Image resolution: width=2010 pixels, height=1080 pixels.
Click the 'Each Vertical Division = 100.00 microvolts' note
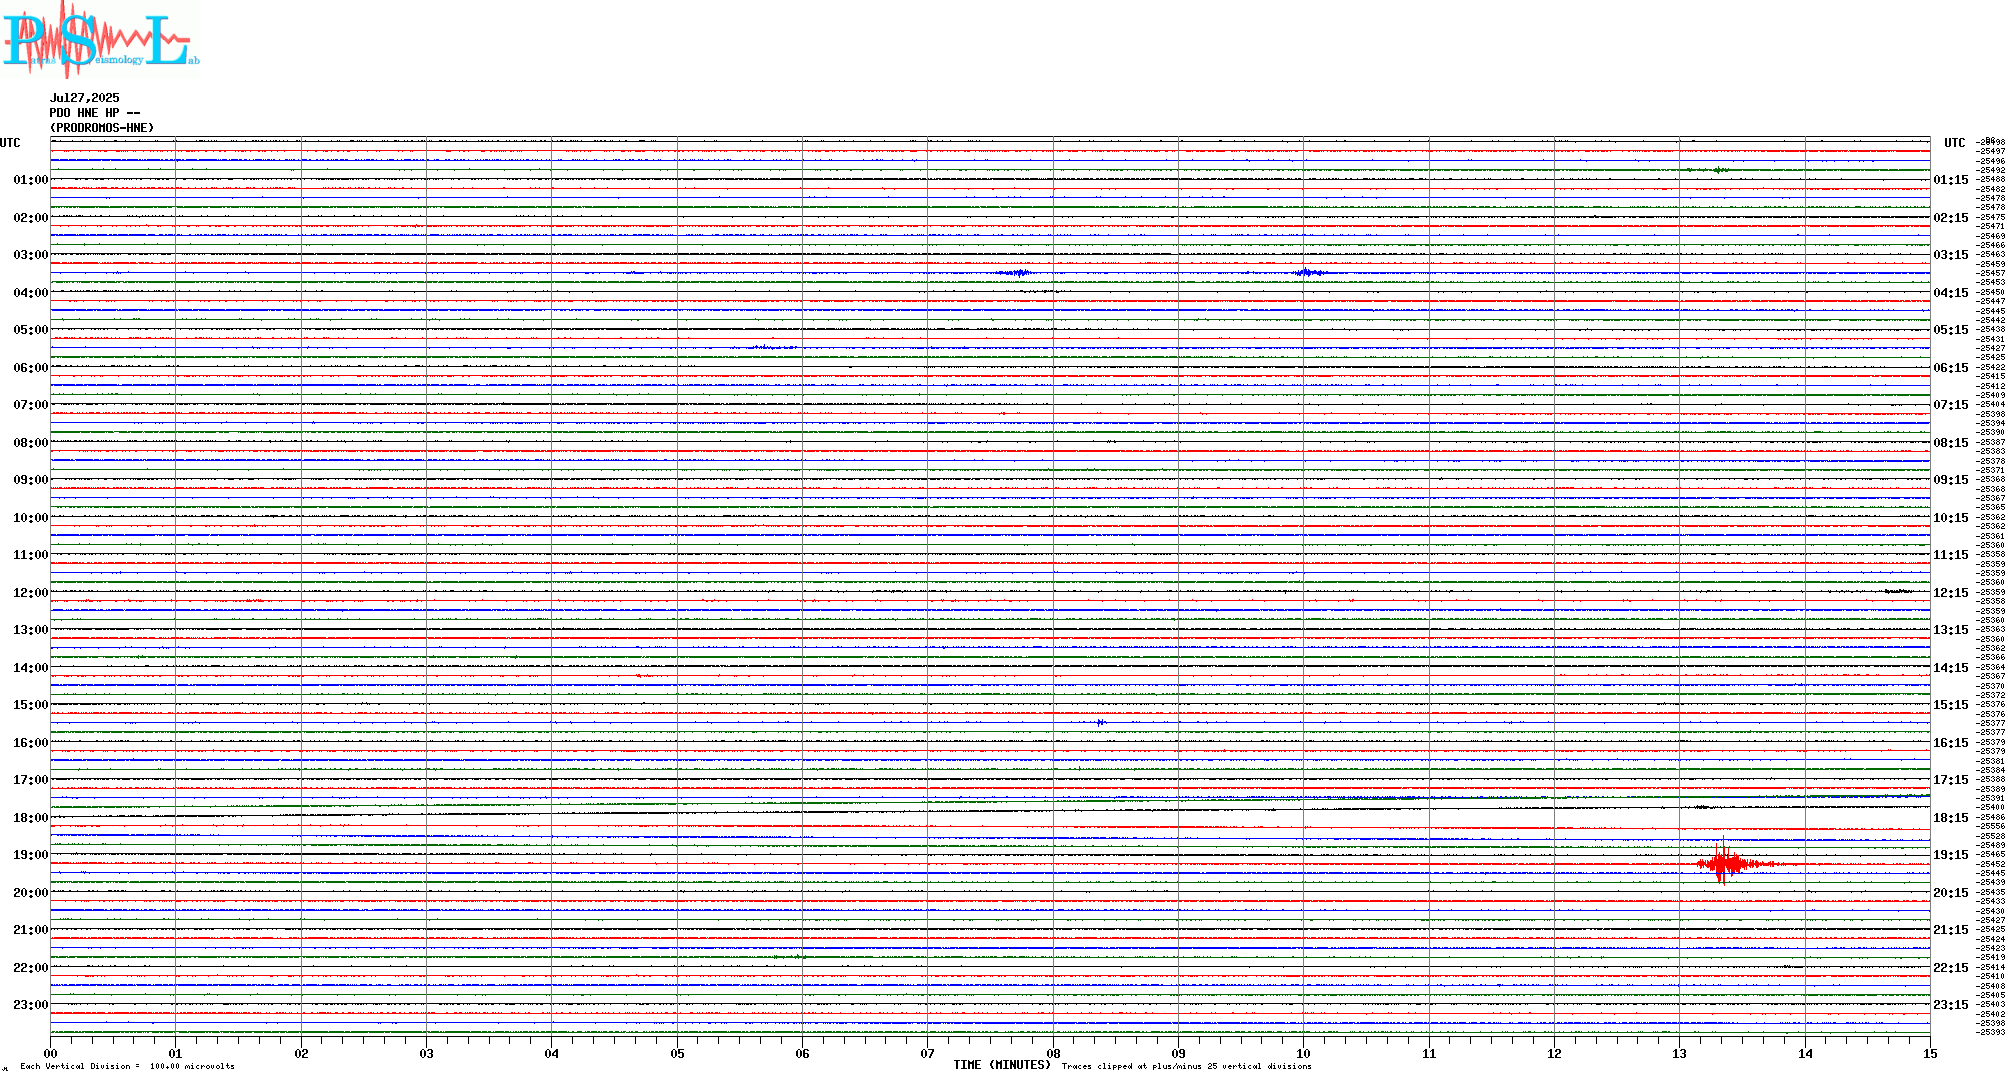(x=127, y=1066)
